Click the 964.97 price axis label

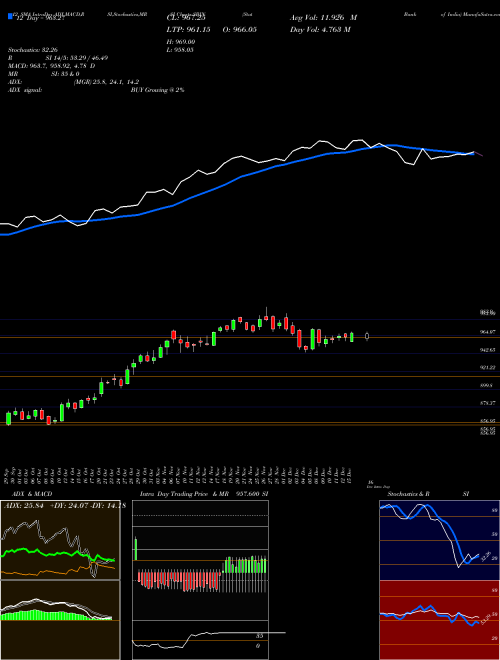coord(488,332)
